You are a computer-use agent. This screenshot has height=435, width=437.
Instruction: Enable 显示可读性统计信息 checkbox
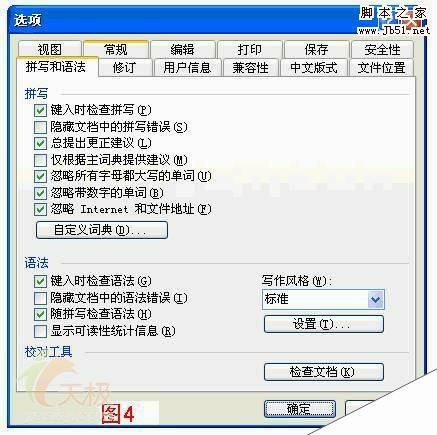point(40,331)
